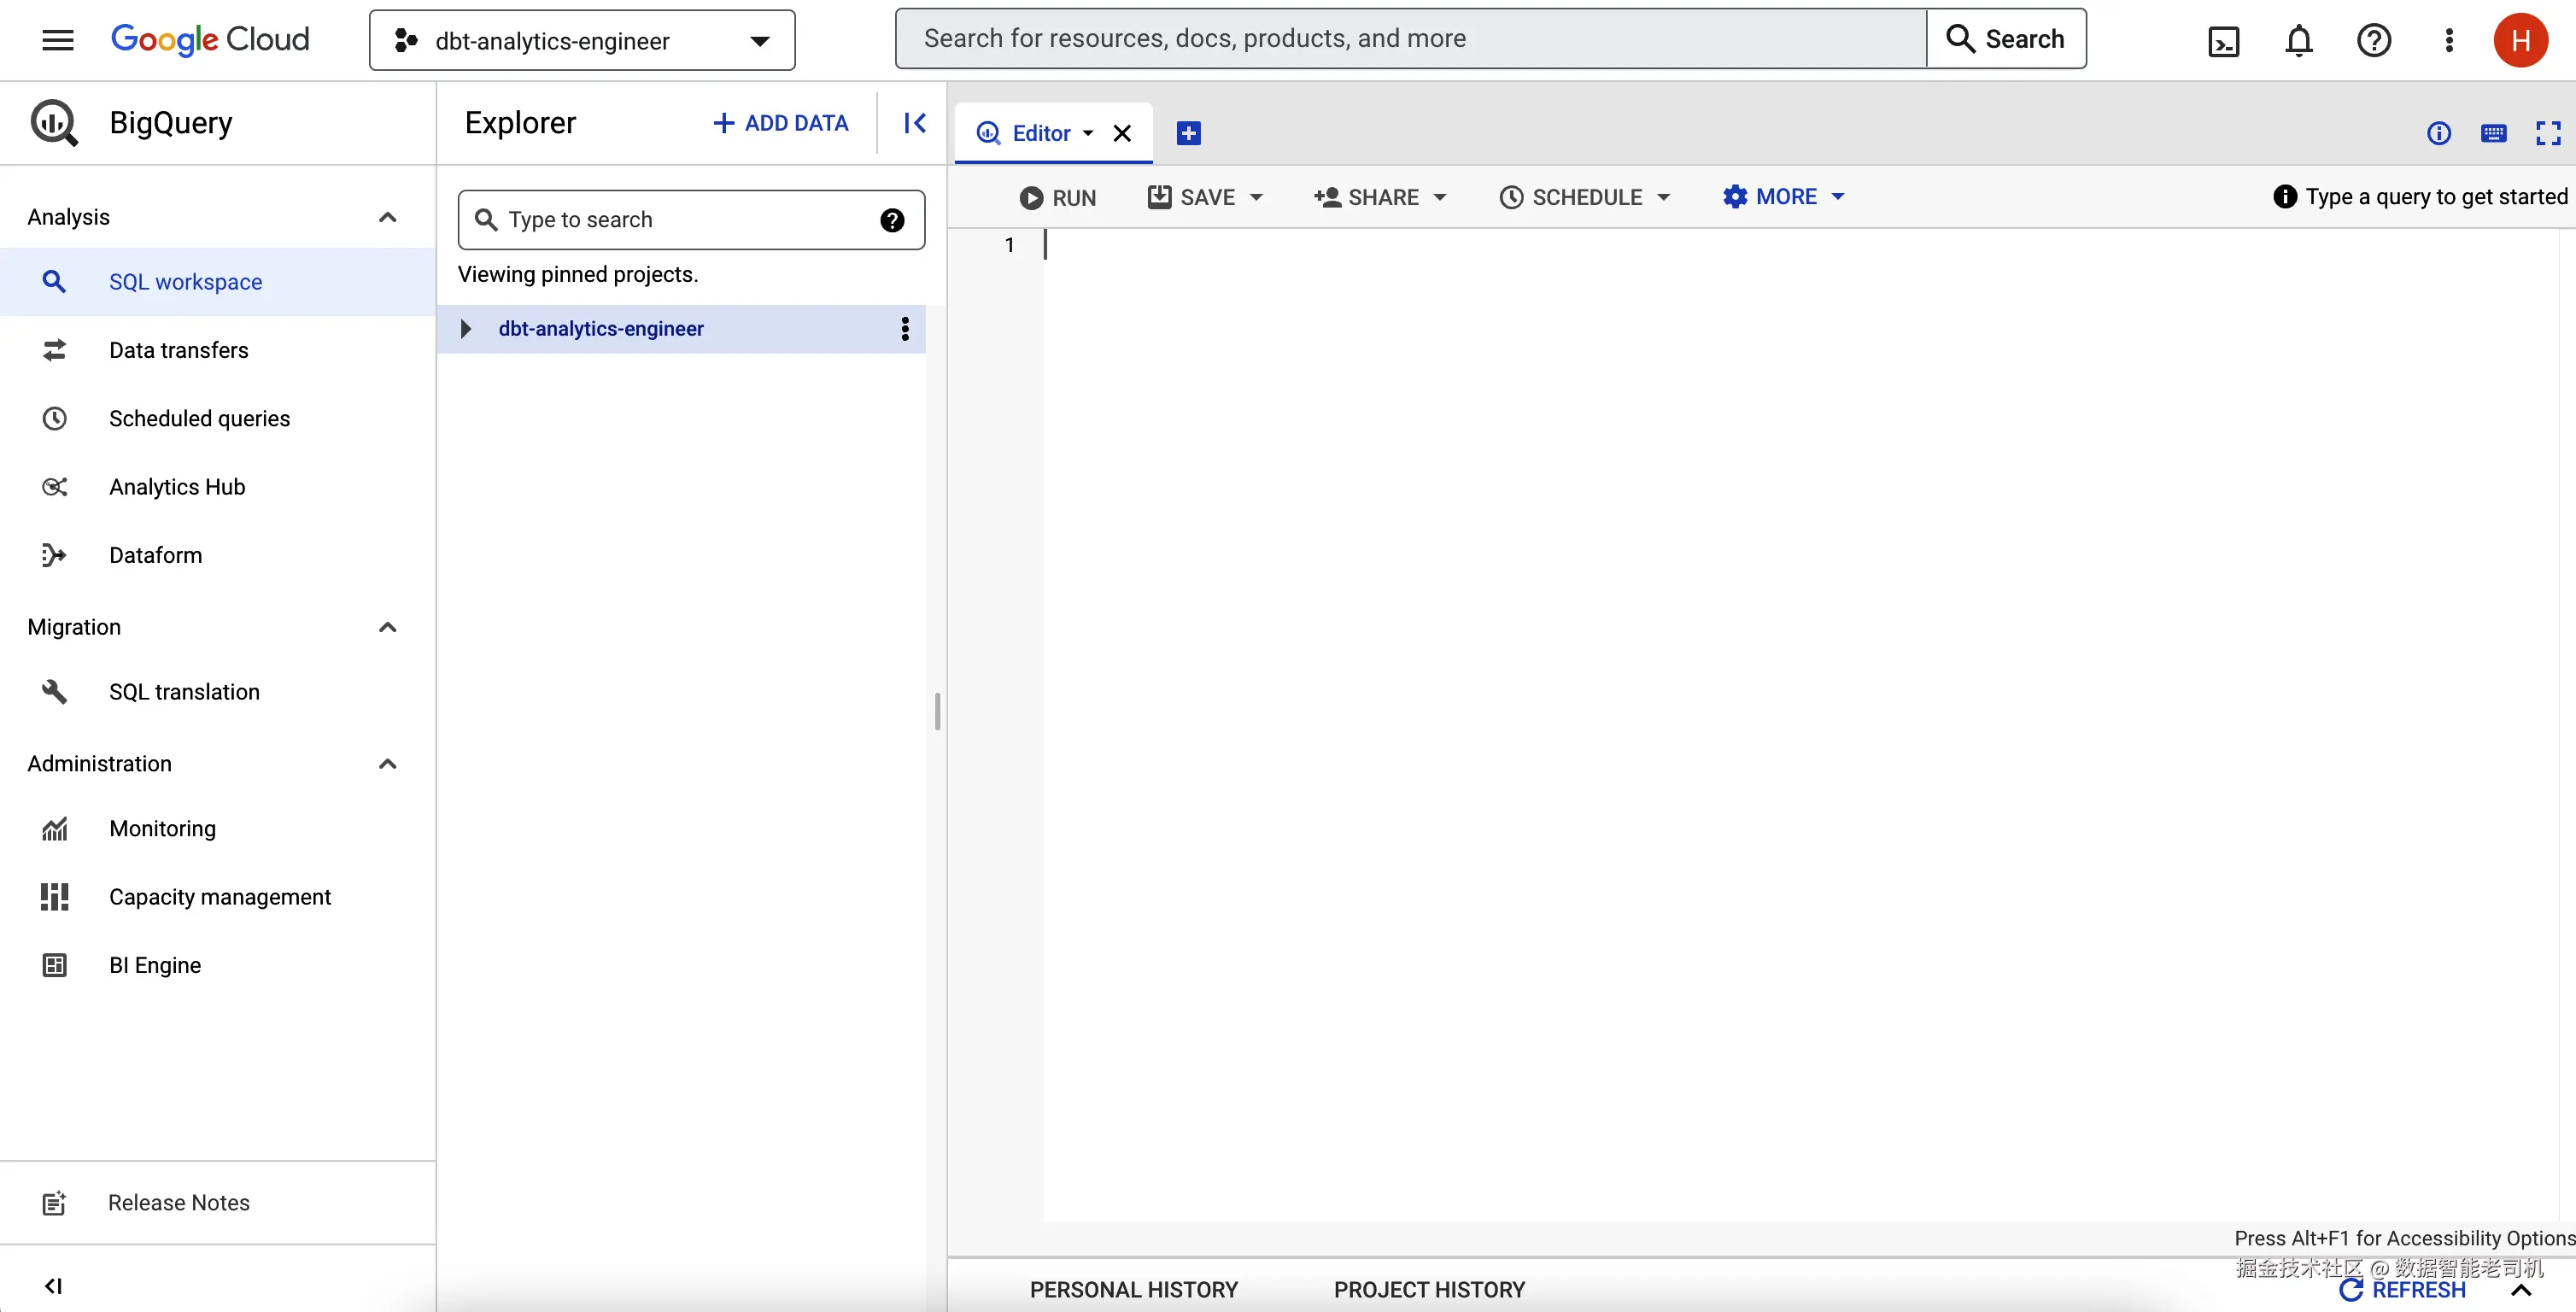The image size is (2576, 1312).
Task: Open Explorer search help icon
Action: pyautogui.click(x=892, y=220)
